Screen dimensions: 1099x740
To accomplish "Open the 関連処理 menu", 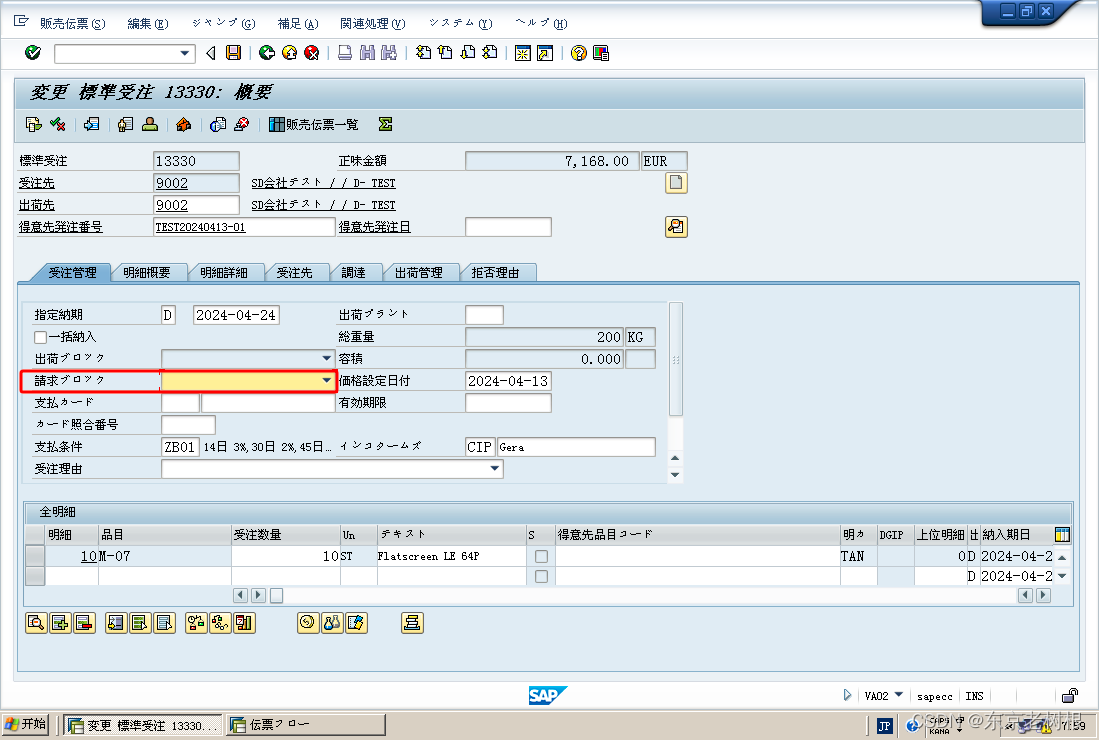I will pyautogui.click(x=372, y=23).
